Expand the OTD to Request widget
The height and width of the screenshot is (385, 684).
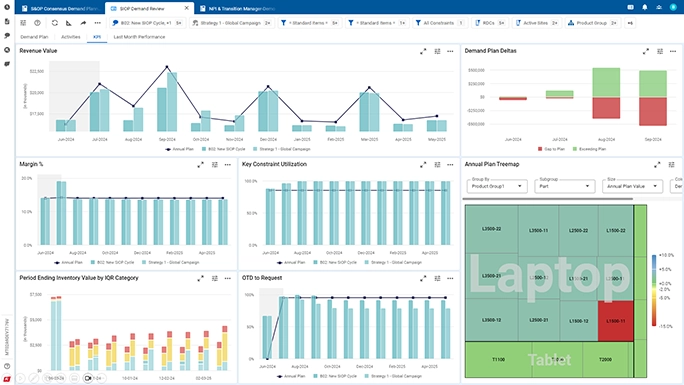tap(423, 278)
